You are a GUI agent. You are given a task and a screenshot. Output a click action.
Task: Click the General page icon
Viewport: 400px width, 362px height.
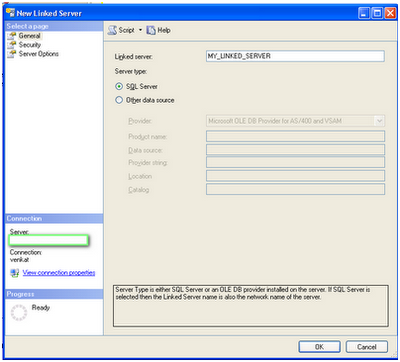click(x=12, y=36)
